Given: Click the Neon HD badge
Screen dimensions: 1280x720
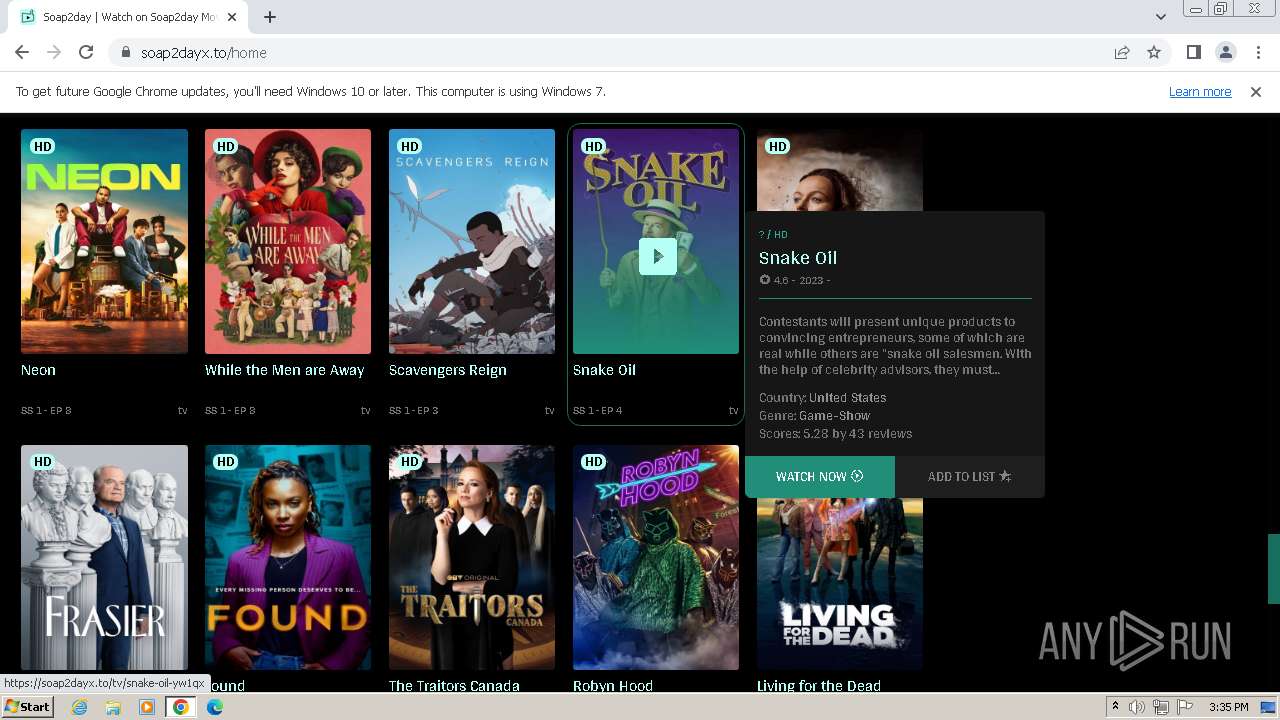Looking at the screenshot, I should (42, 146).
